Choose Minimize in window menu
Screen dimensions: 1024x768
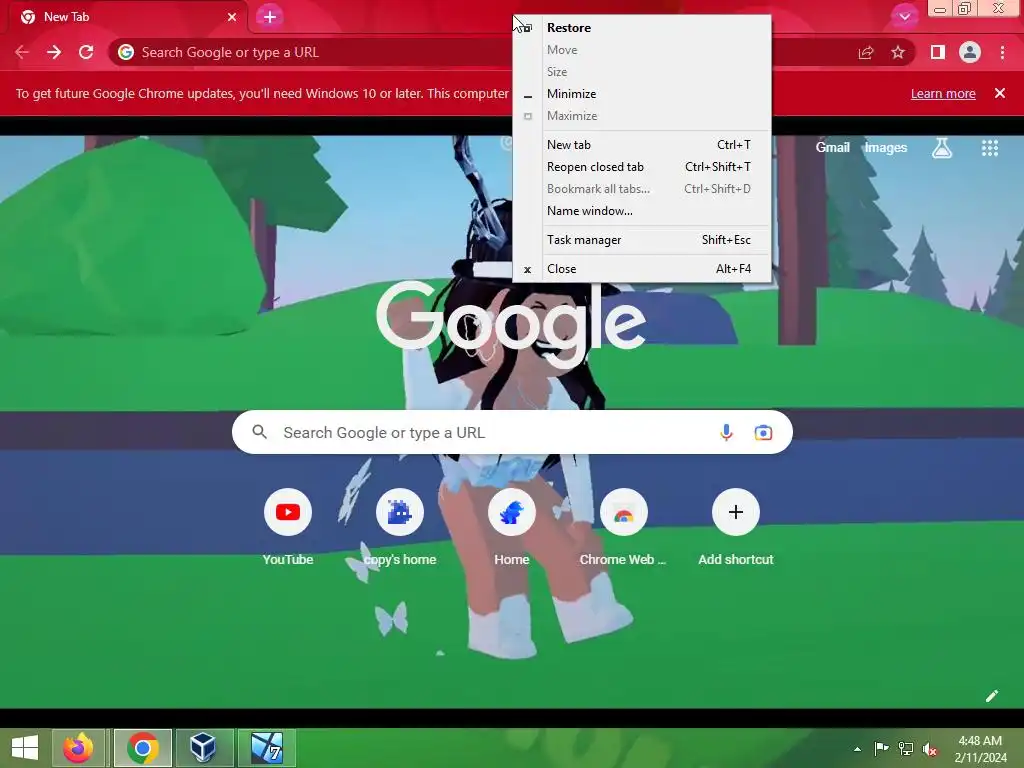[642, 93]
